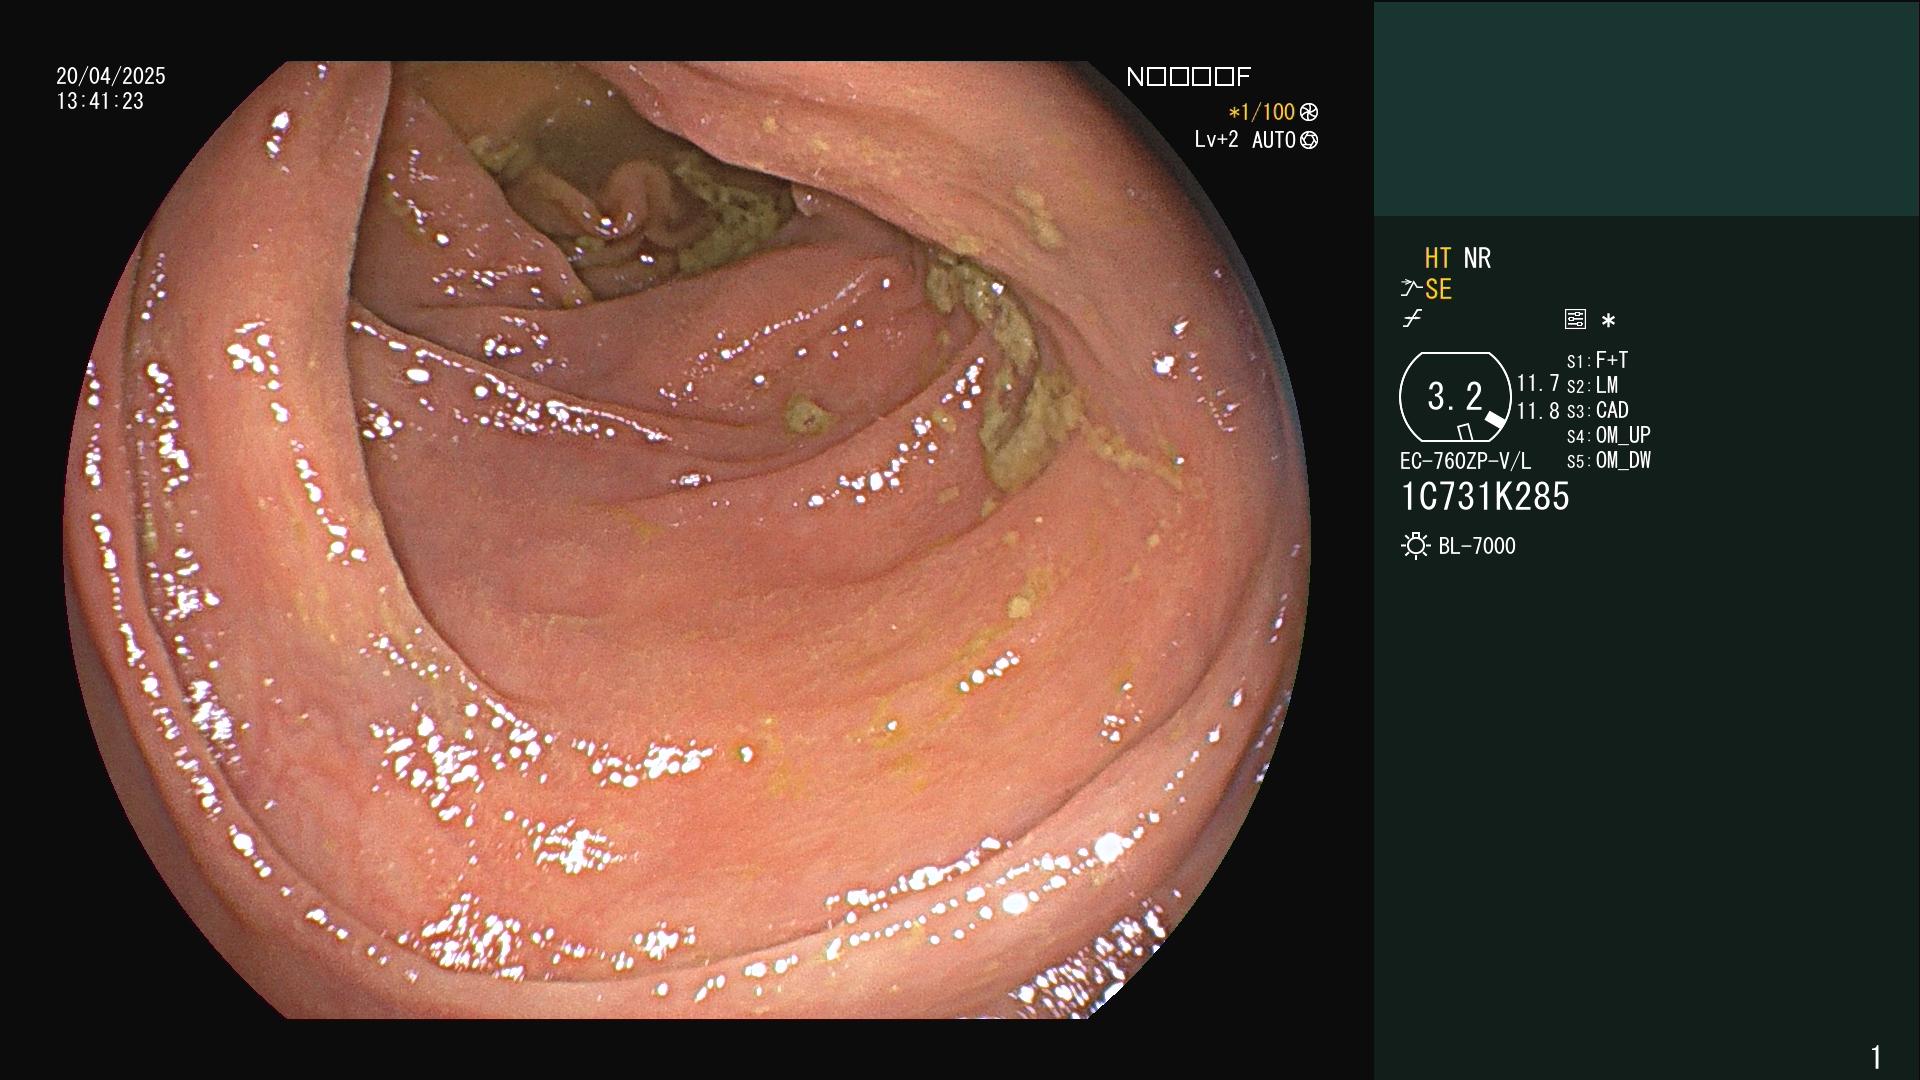The image size is (1920, 1080).
Task: Select the scope tip diagram showing 3.2
Action: 1455,397
